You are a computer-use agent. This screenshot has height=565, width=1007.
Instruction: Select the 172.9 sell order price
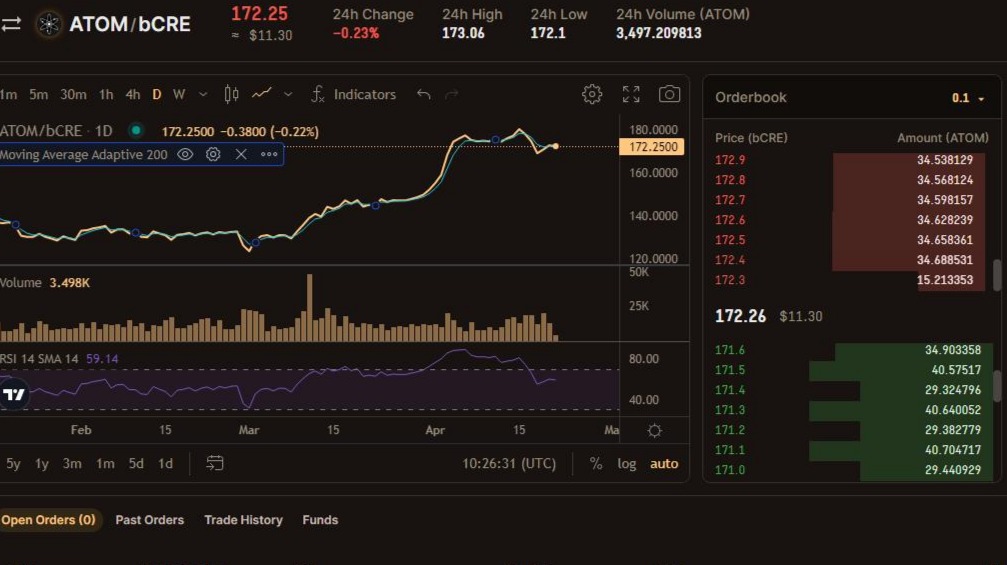point(730,160)
